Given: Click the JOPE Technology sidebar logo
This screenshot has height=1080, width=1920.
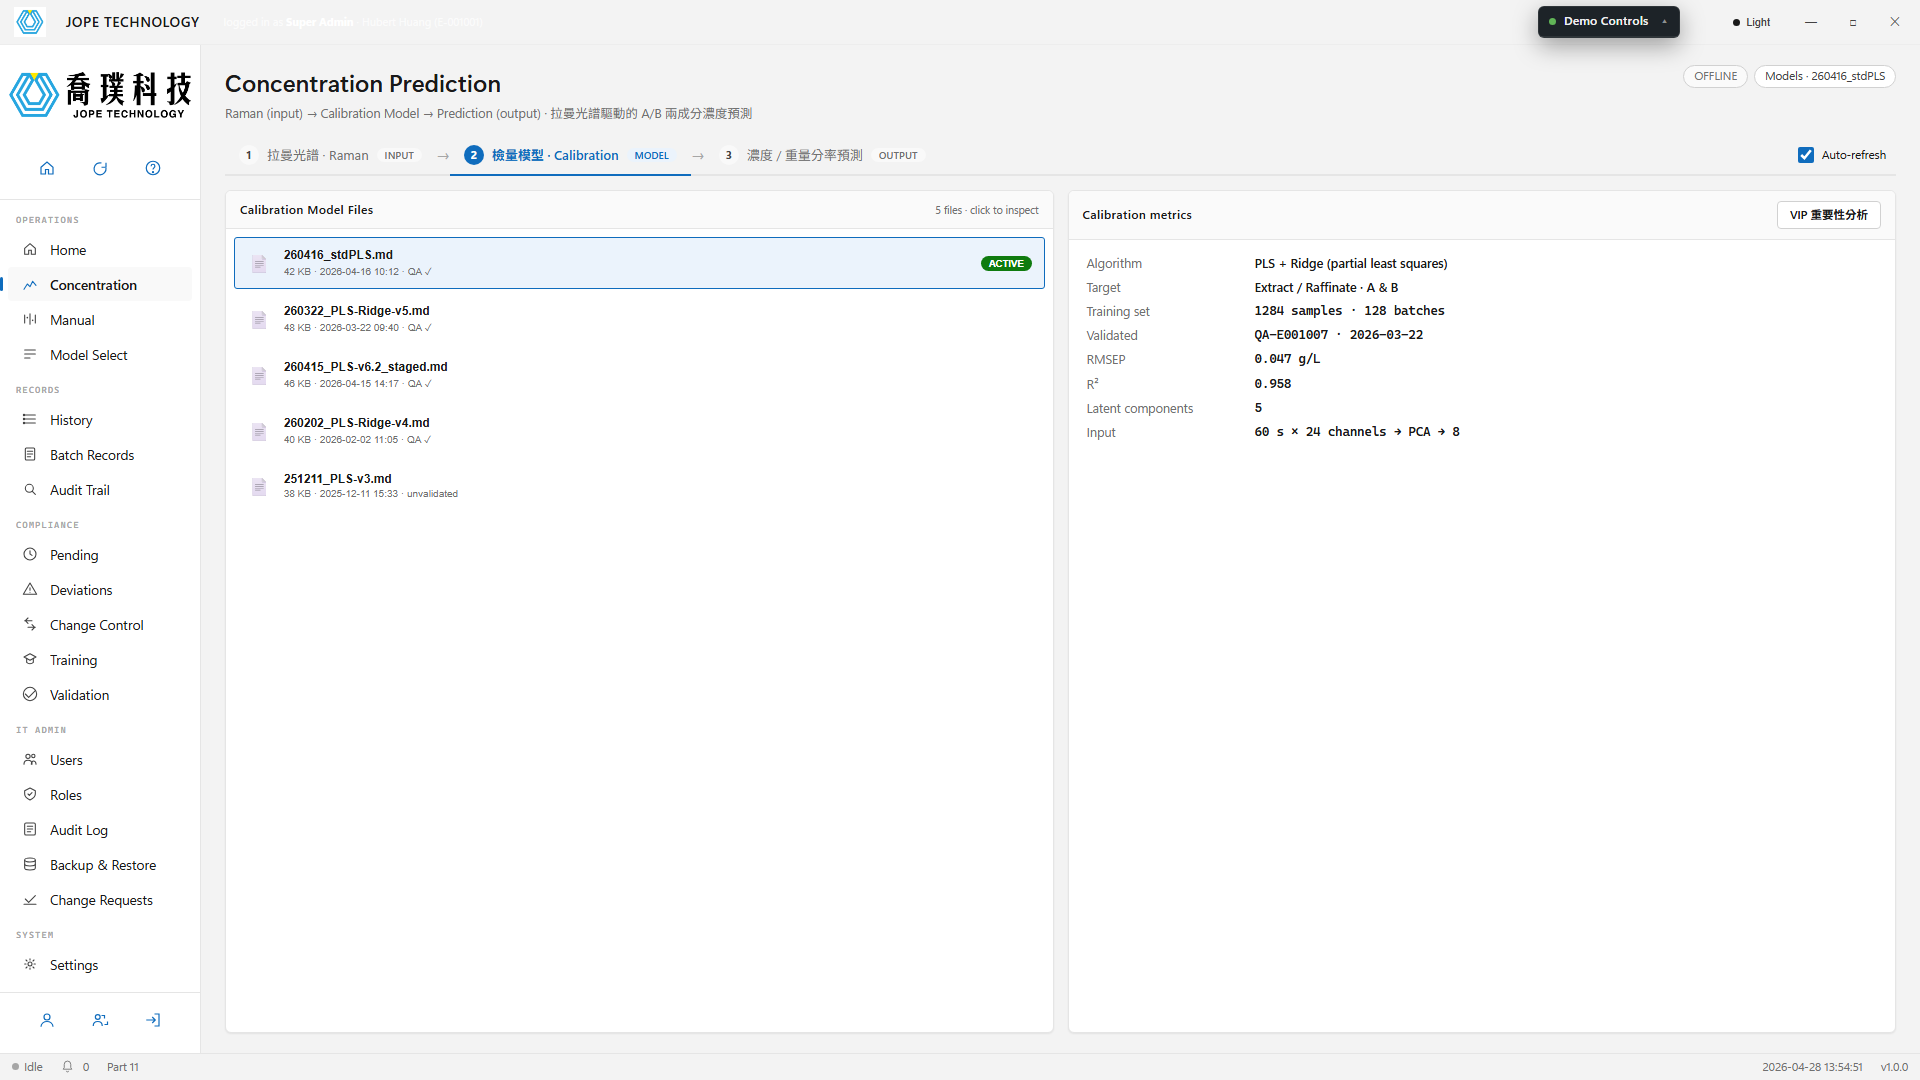Looking at the screenshot, I should pos(100,96).
